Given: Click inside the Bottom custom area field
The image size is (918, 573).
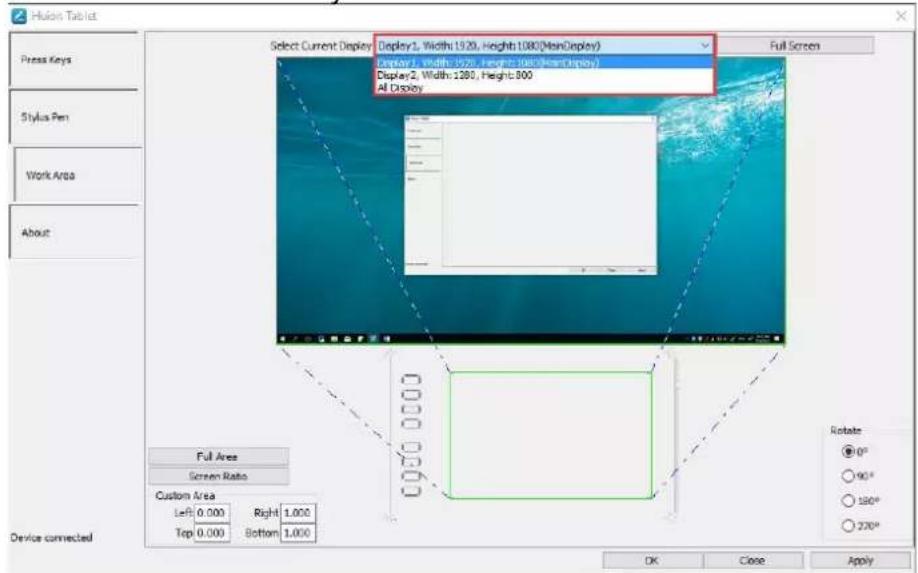Looking at the screenshot, I should click(297, 533).
